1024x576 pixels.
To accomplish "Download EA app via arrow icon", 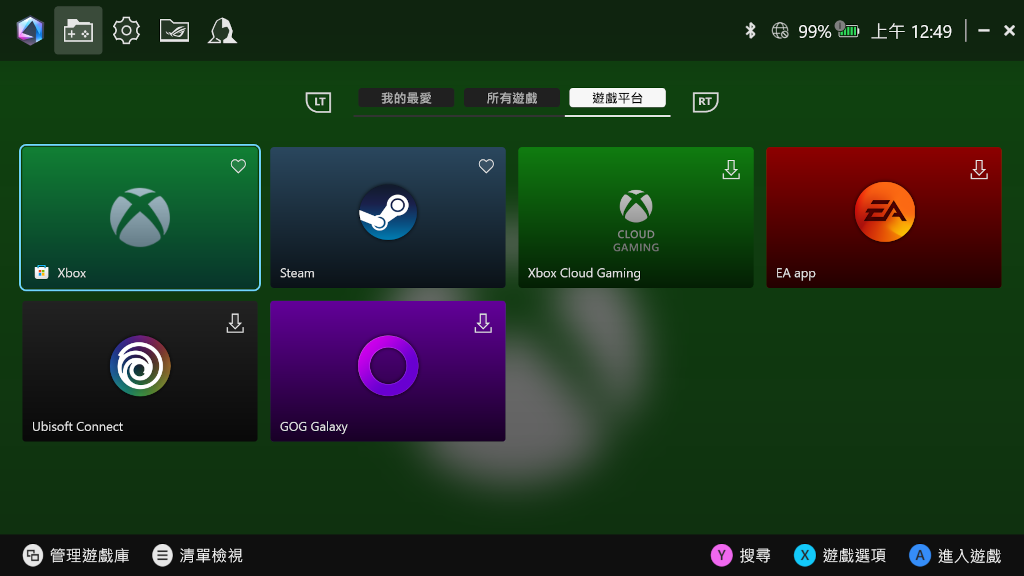I will tap(979, 170).
